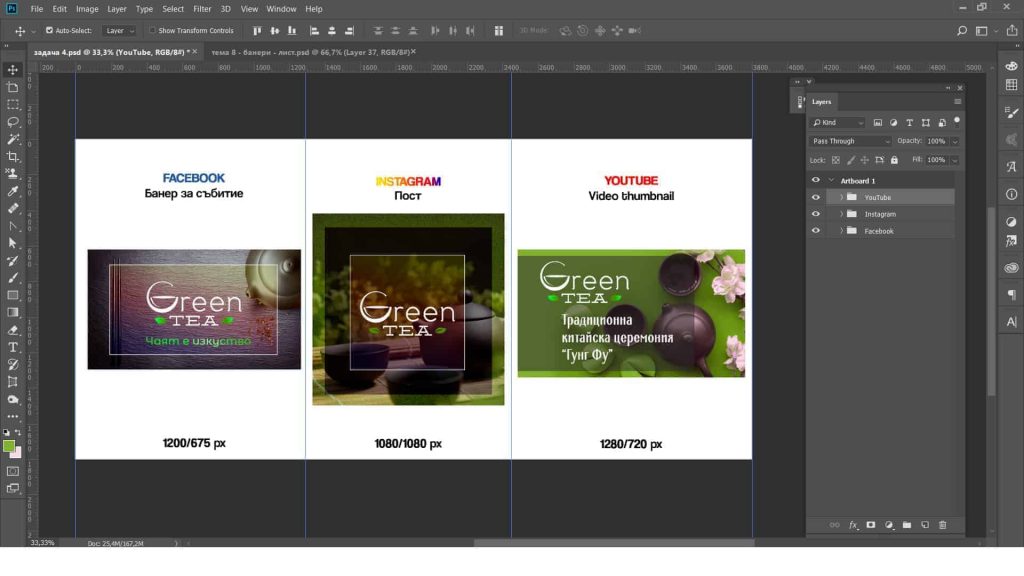The height and width of the screenshot is (576, 1024).
Task: Toggle lock transparent pixels
Action: point(835,160)
